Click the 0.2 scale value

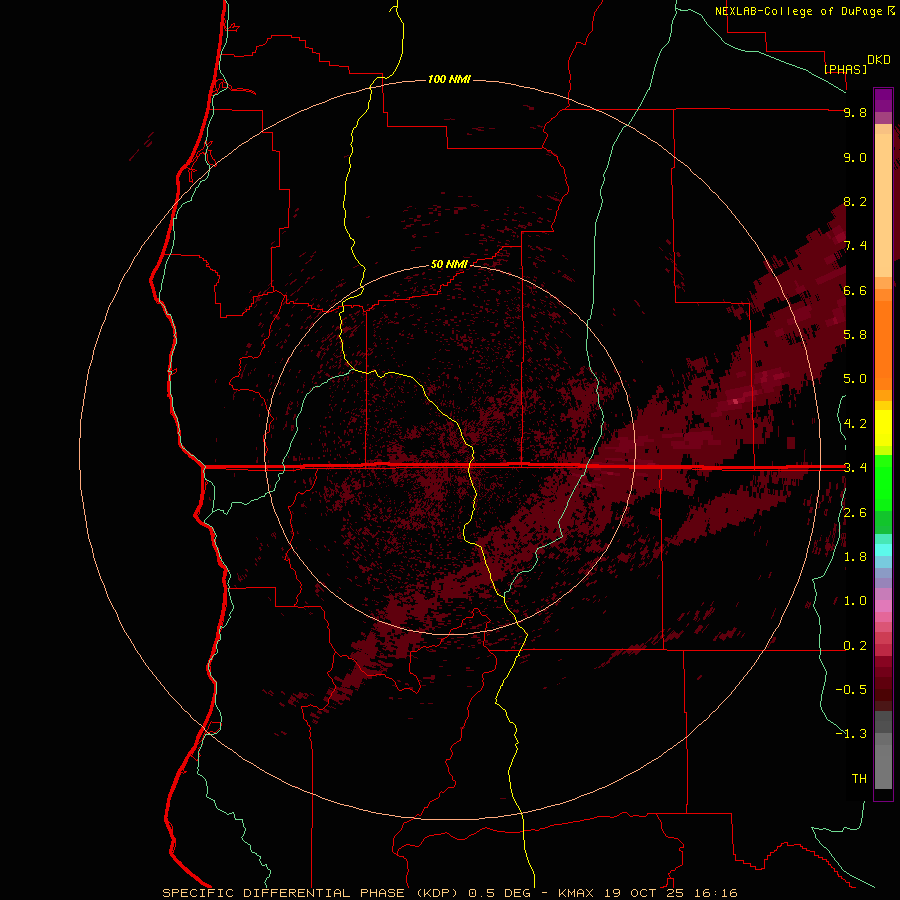[x=855, y=646]
